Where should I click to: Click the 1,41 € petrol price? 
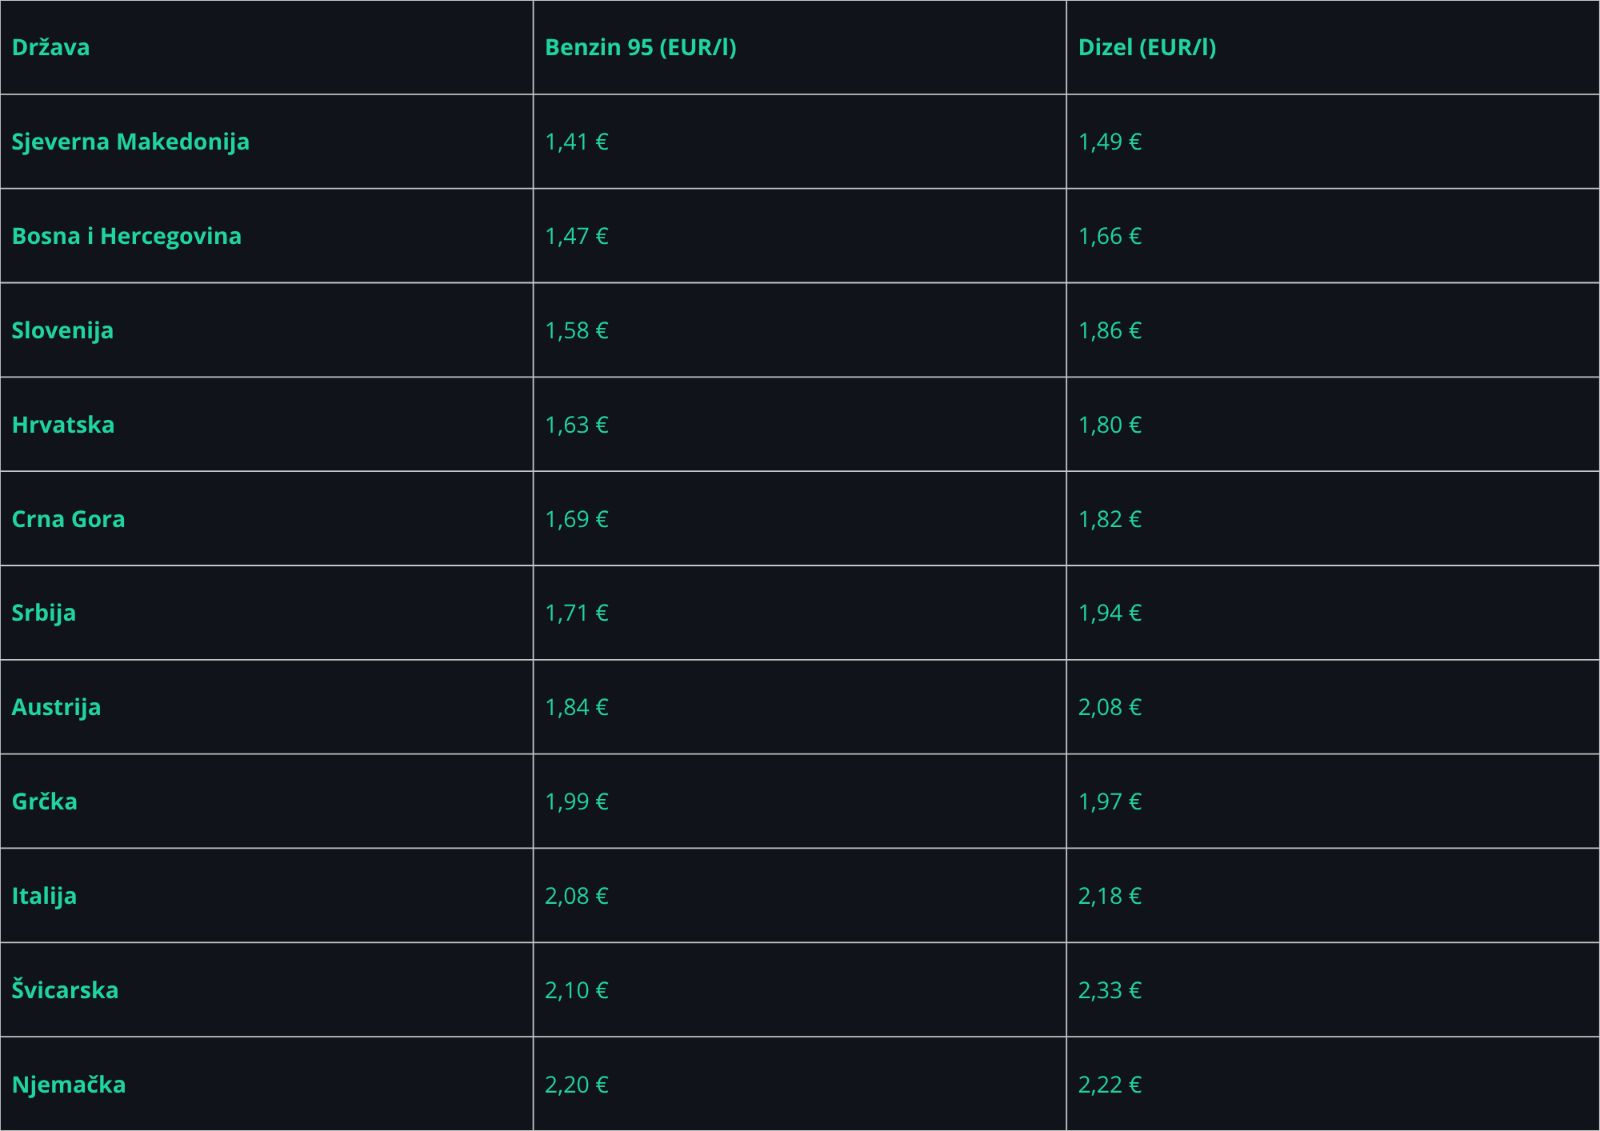pyautogui.click(x=576, y=142)
